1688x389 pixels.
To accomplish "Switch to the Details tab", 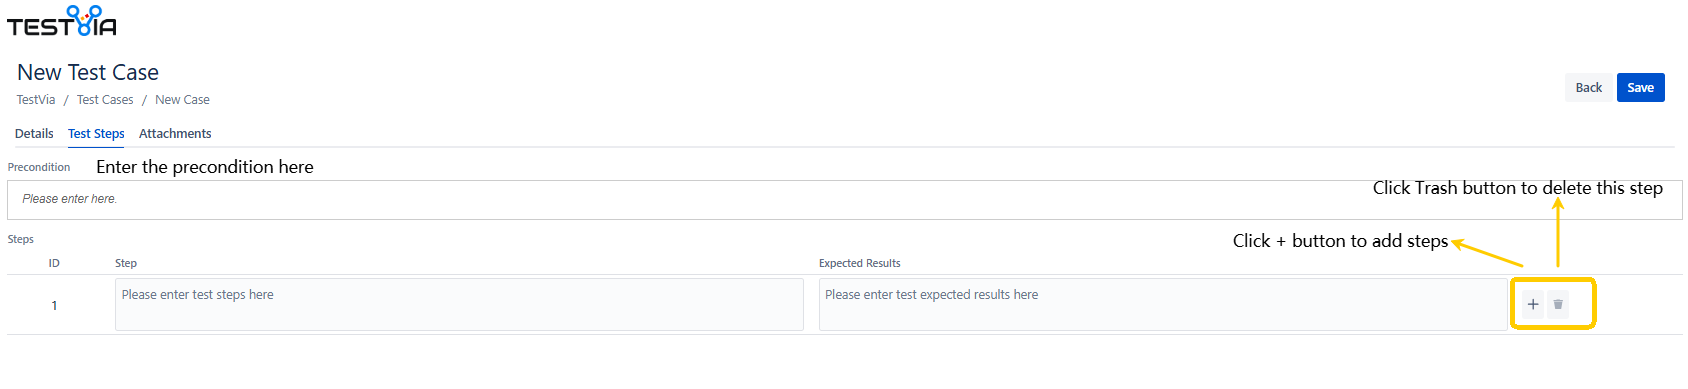I will (34, 134).
